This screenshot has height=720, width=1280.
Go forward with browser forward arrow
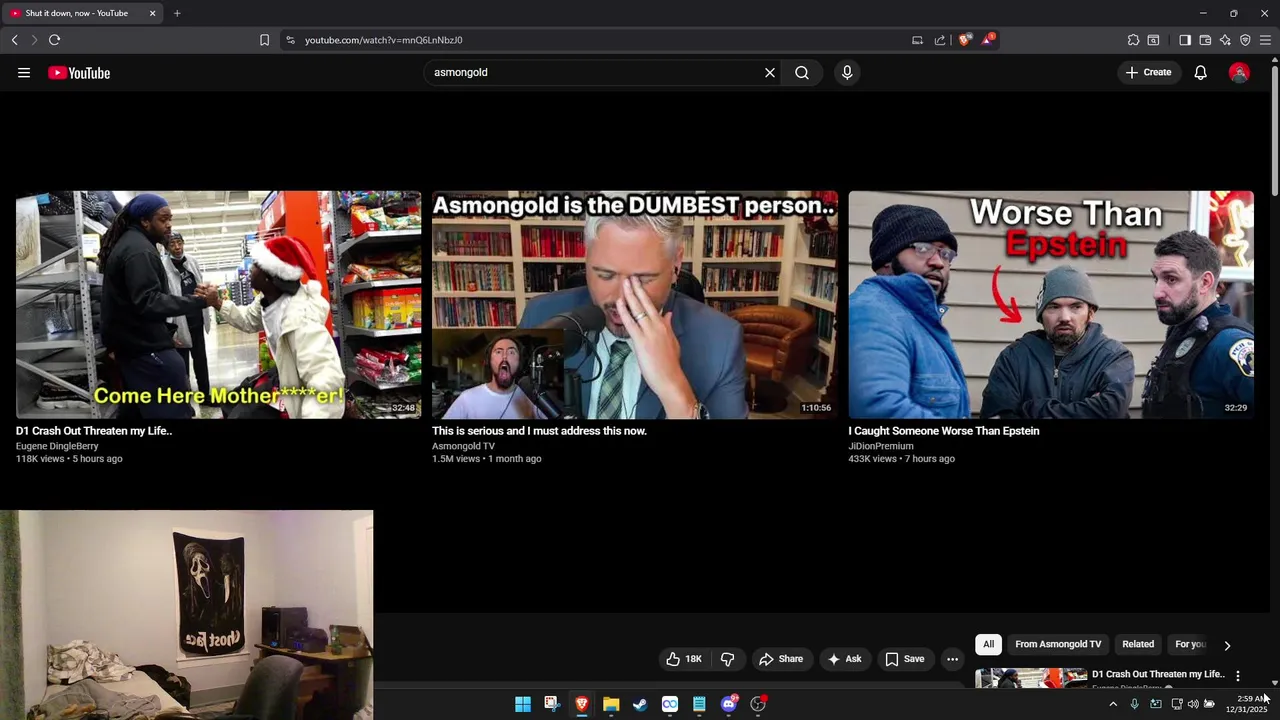pos(33,40)
